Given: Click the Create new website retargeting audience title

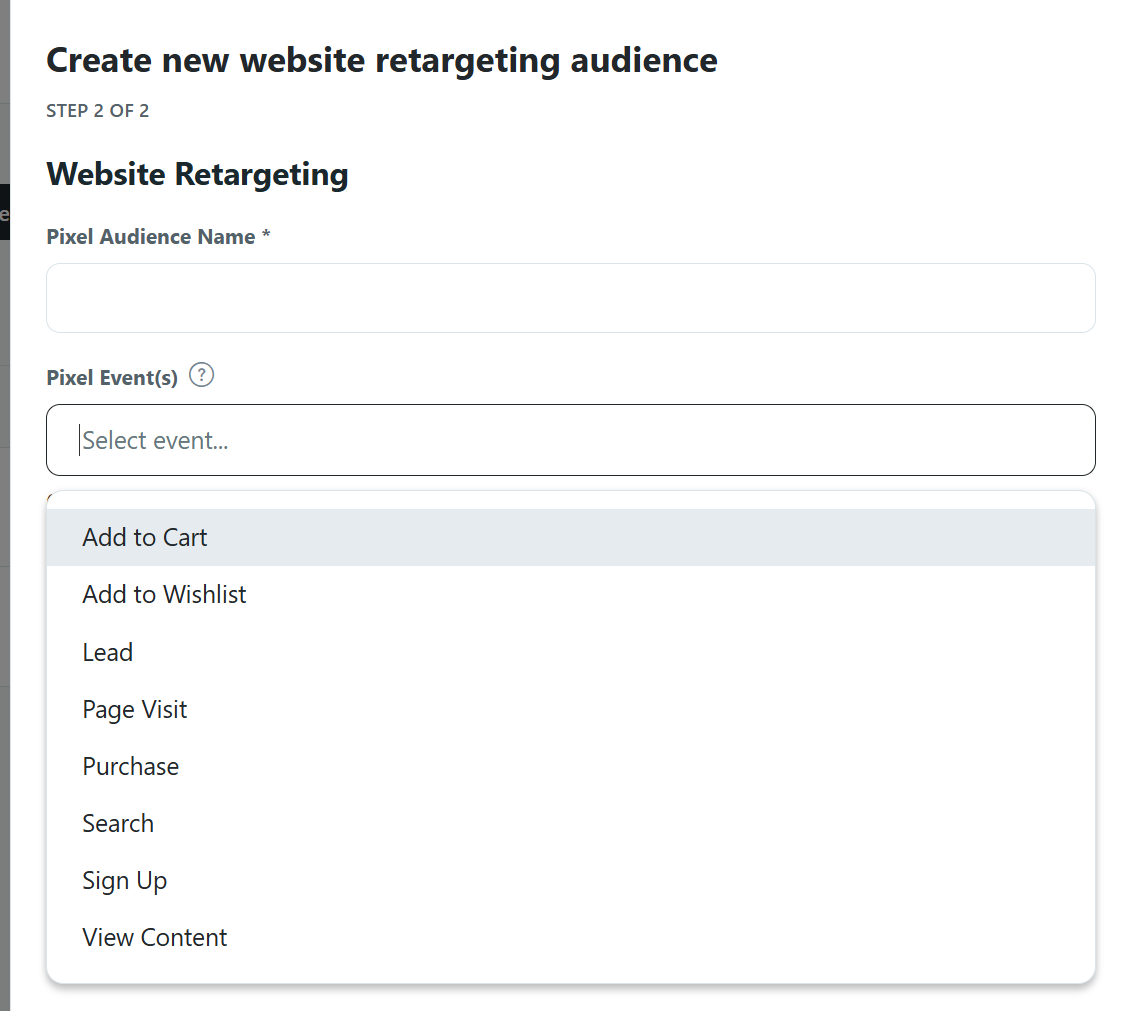Looking at the screenshot, I should (382, 60).
